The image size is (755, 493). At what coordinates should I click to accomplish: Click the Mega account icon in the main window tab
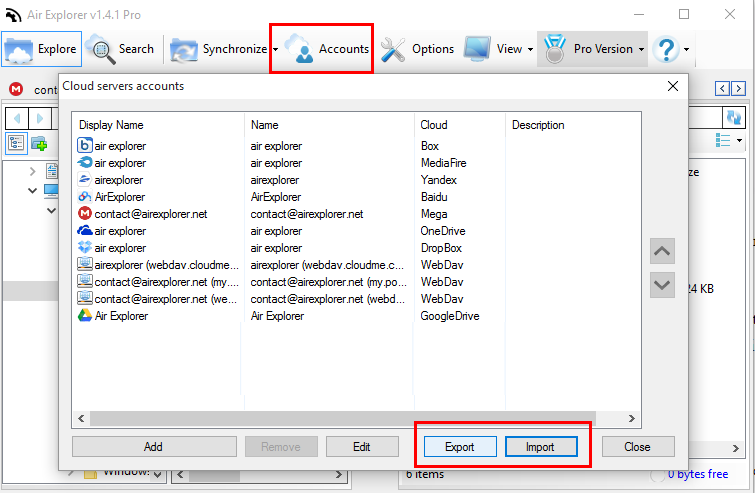click(16, 89)
